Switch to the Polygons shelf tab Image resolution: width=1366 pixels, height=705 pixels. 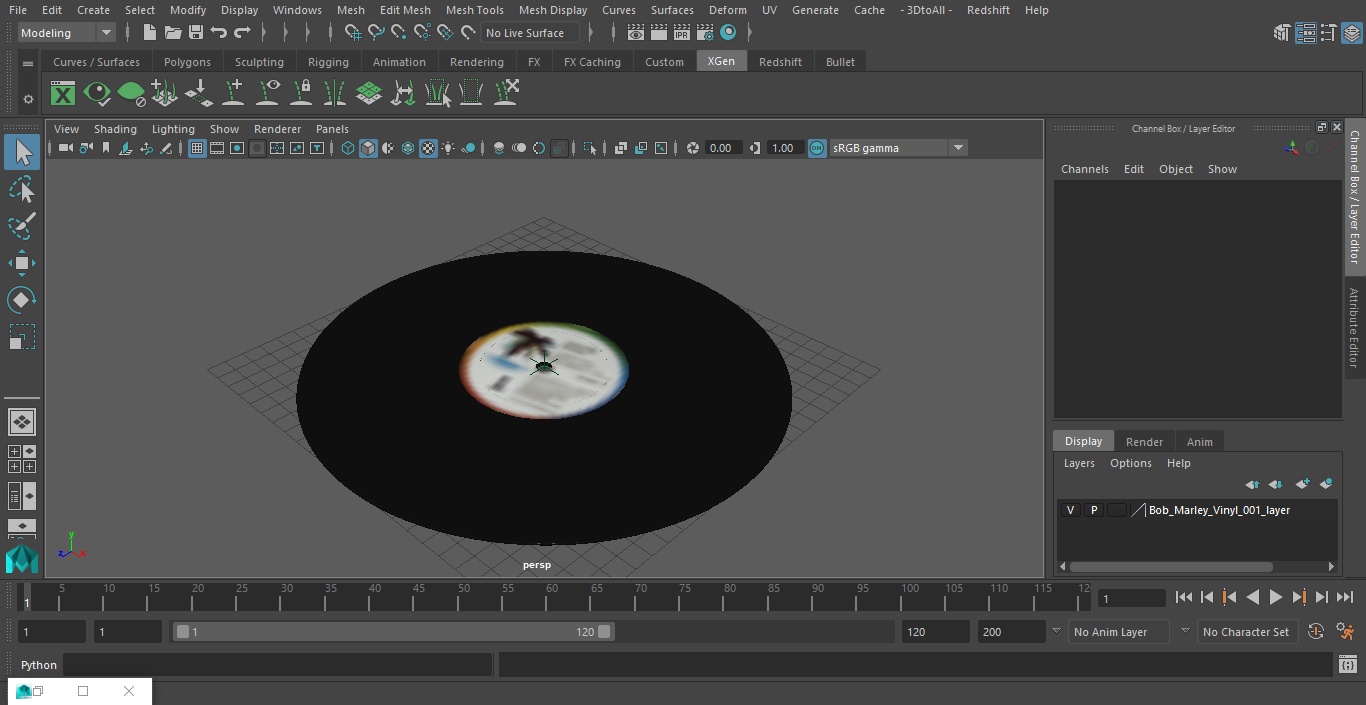pos(187,62)
